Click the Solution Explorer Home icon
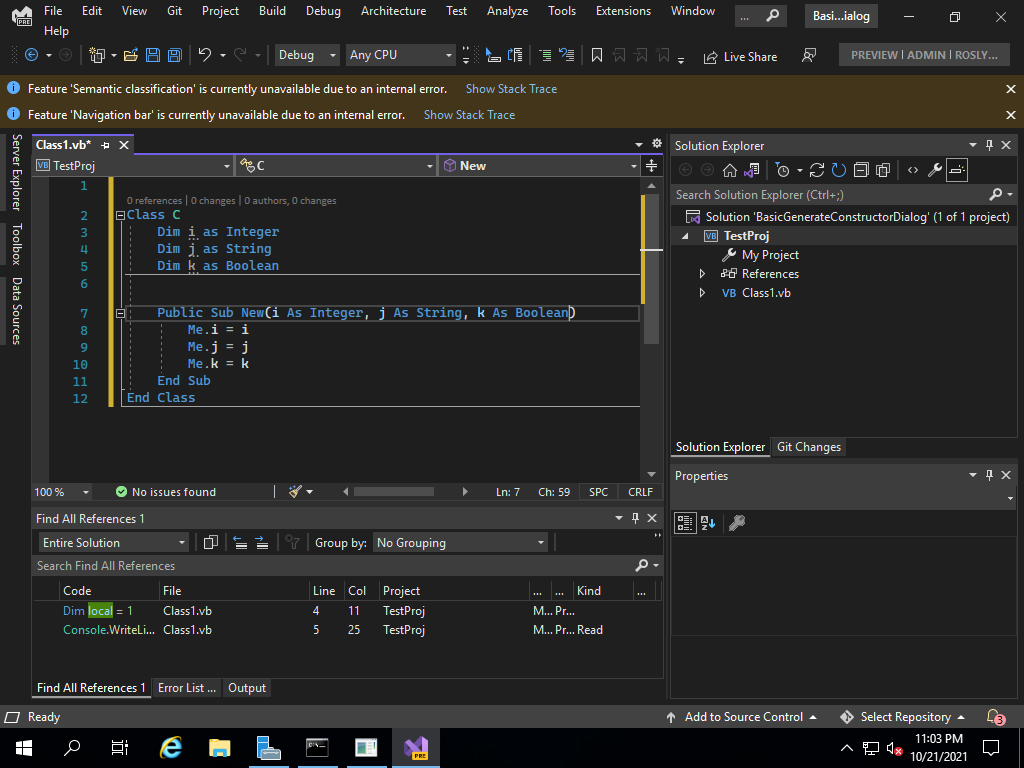 point(729,170)
